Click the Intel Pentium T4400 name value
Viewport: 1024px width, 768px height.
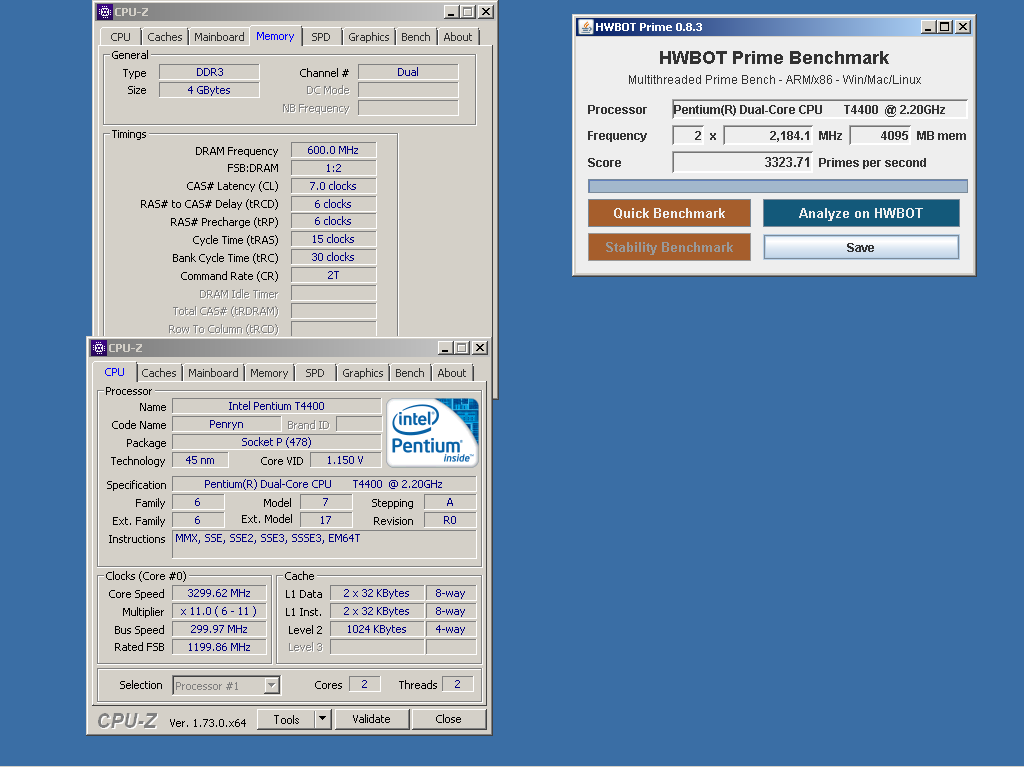276,406
